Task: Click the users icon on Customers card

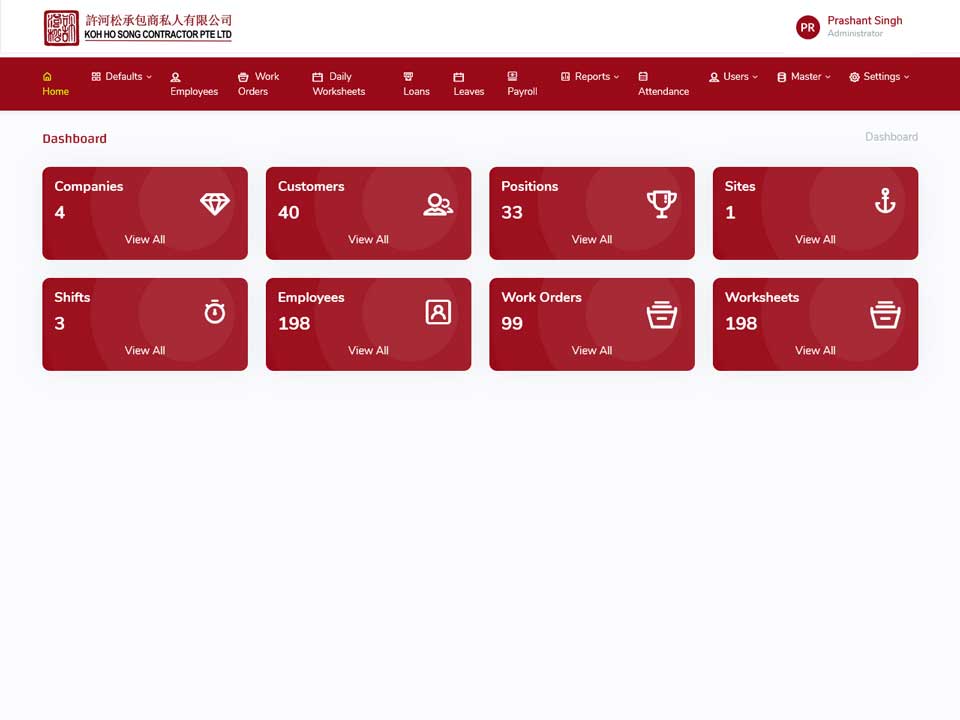Action: coord(438,204)
